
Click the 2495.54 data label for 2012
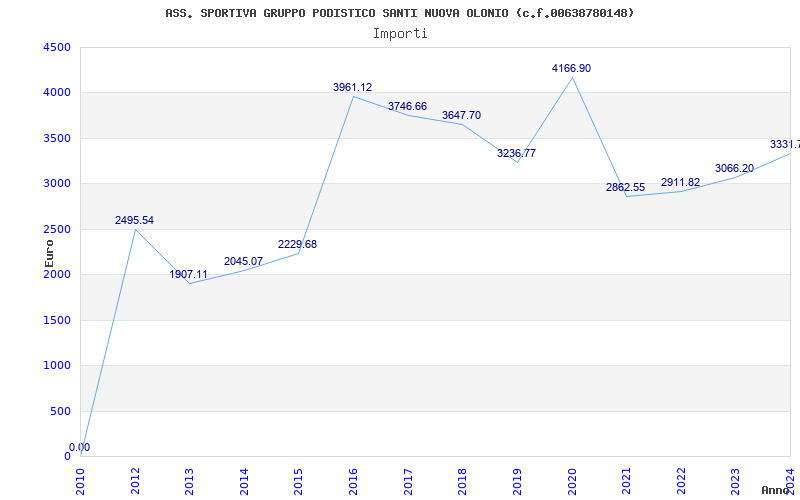(134, 220)
